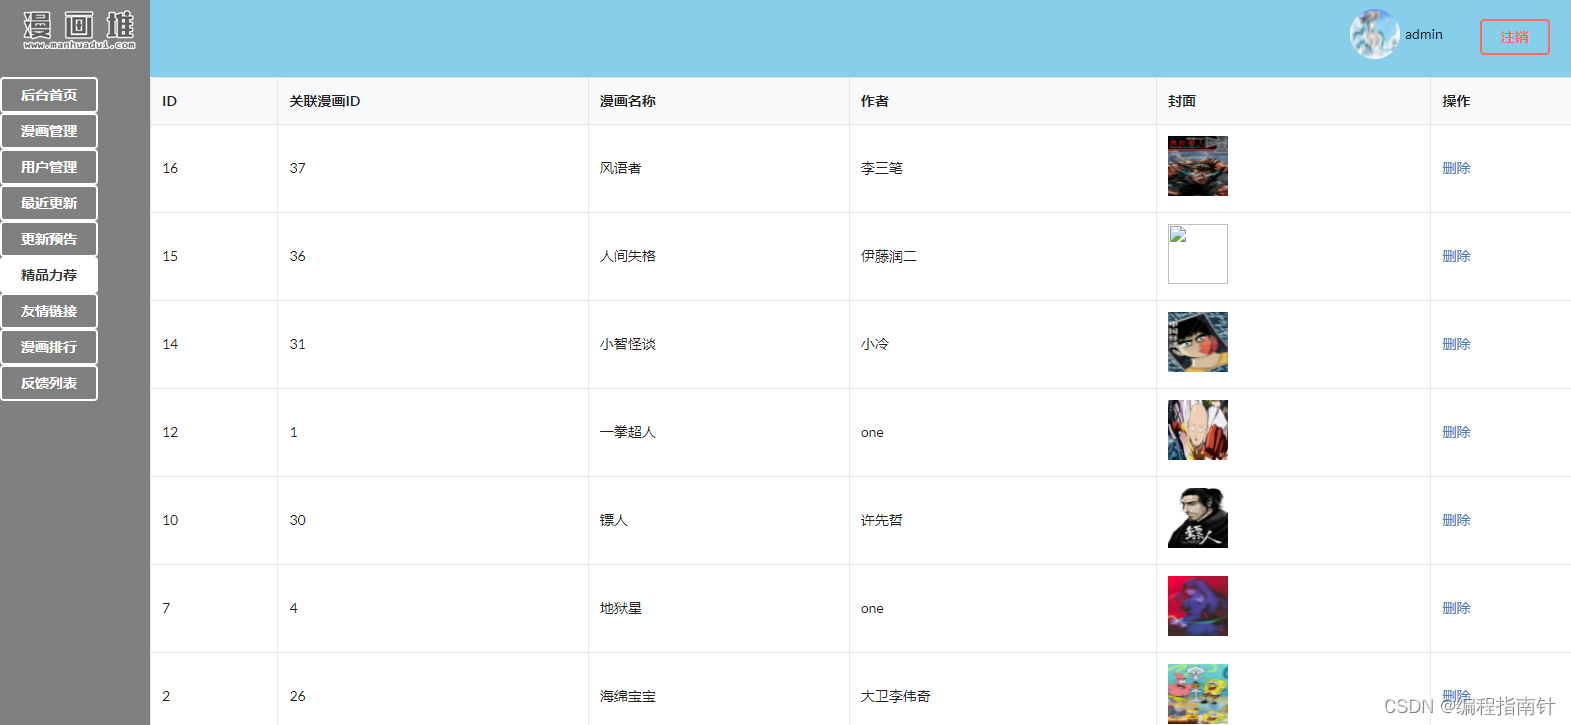Image resolution: width=1571 pixels, height=725 pixels.
Task: Click ID 7 in the 地狱星 row
Action: tap(166, 608)
